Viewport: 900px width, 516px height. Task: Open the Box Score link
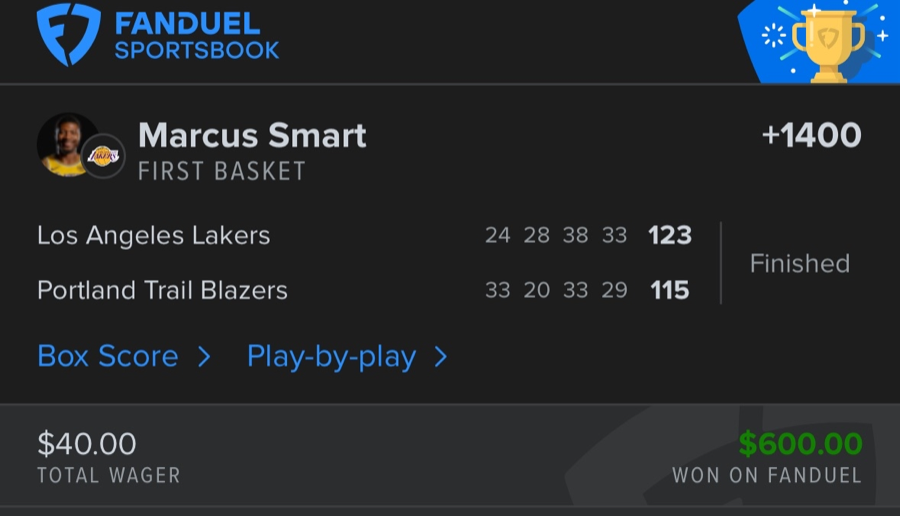(x=108, y=356)
